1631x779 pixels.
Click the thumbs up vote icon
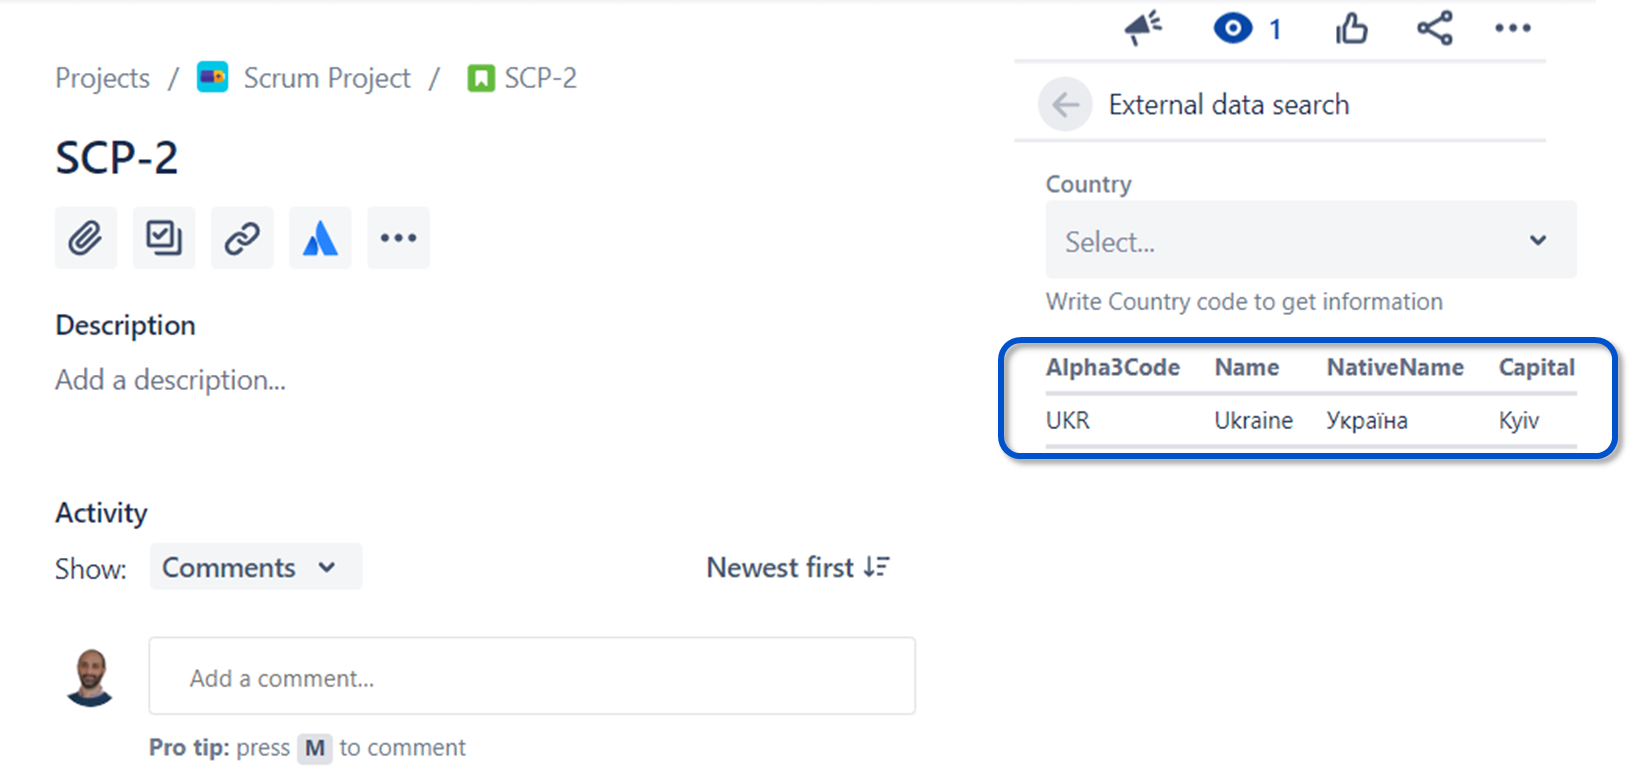(1351, 28)
